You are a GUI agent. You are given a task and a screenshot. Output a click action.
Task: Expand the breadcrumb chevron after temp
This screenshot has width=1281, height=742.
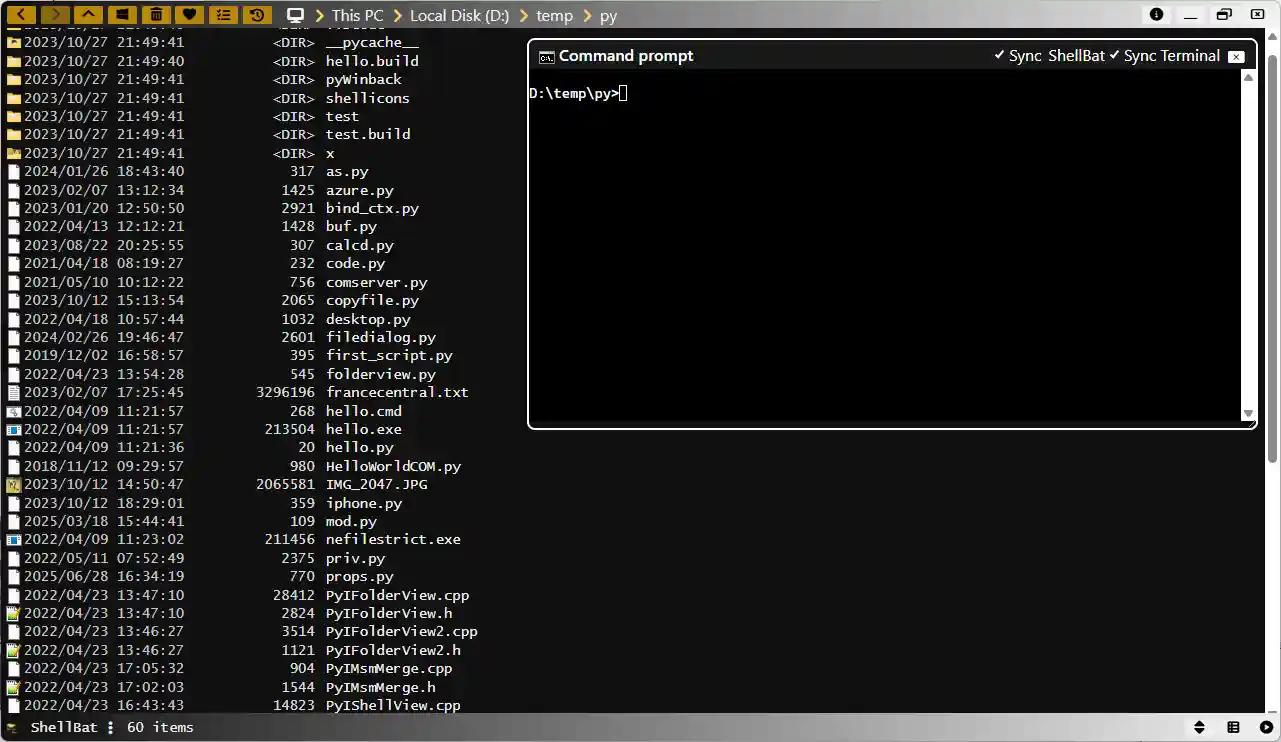tap(588, 15)
